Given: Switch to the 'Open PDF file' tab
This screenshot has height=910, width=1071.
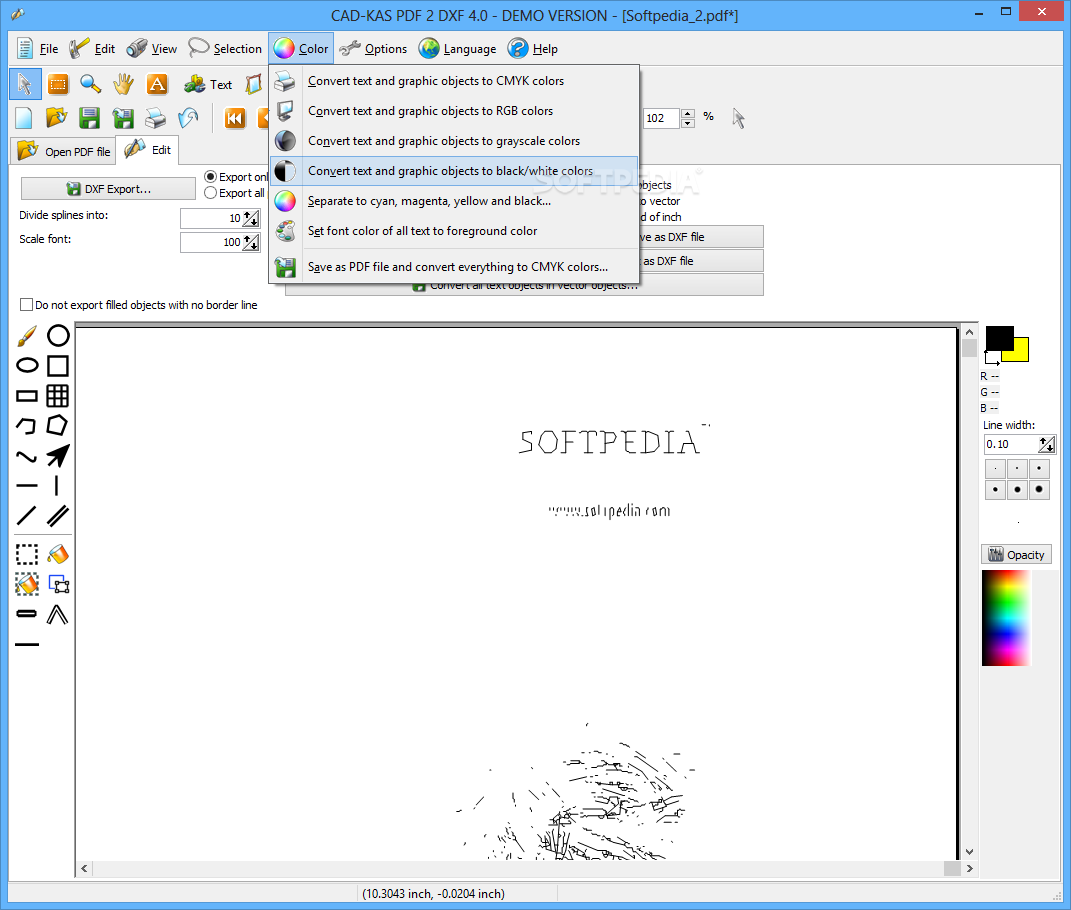Looking at the screenshot, I should 63,151.
